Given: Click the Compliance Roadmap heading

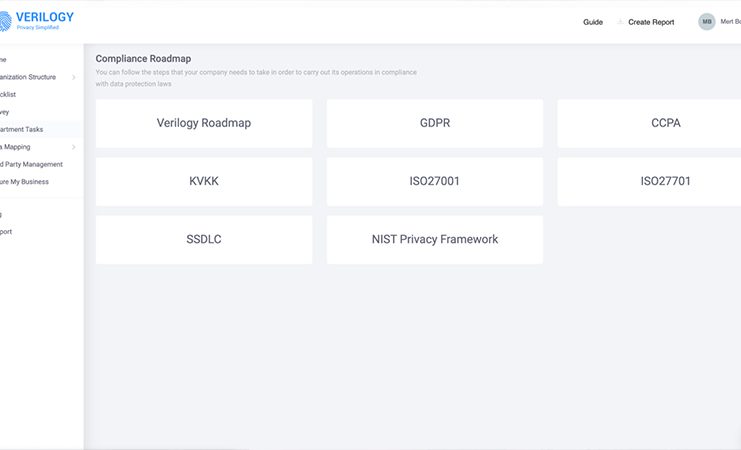Looking at the screenshot, I should (x=143, y=59).
